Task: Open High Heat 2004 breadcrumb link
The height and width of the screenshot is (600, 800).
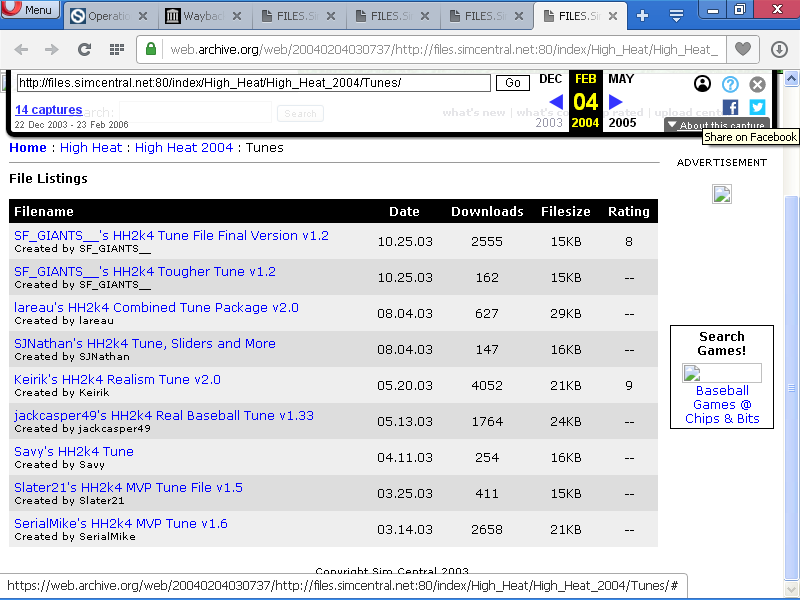Action: (184, 148)
